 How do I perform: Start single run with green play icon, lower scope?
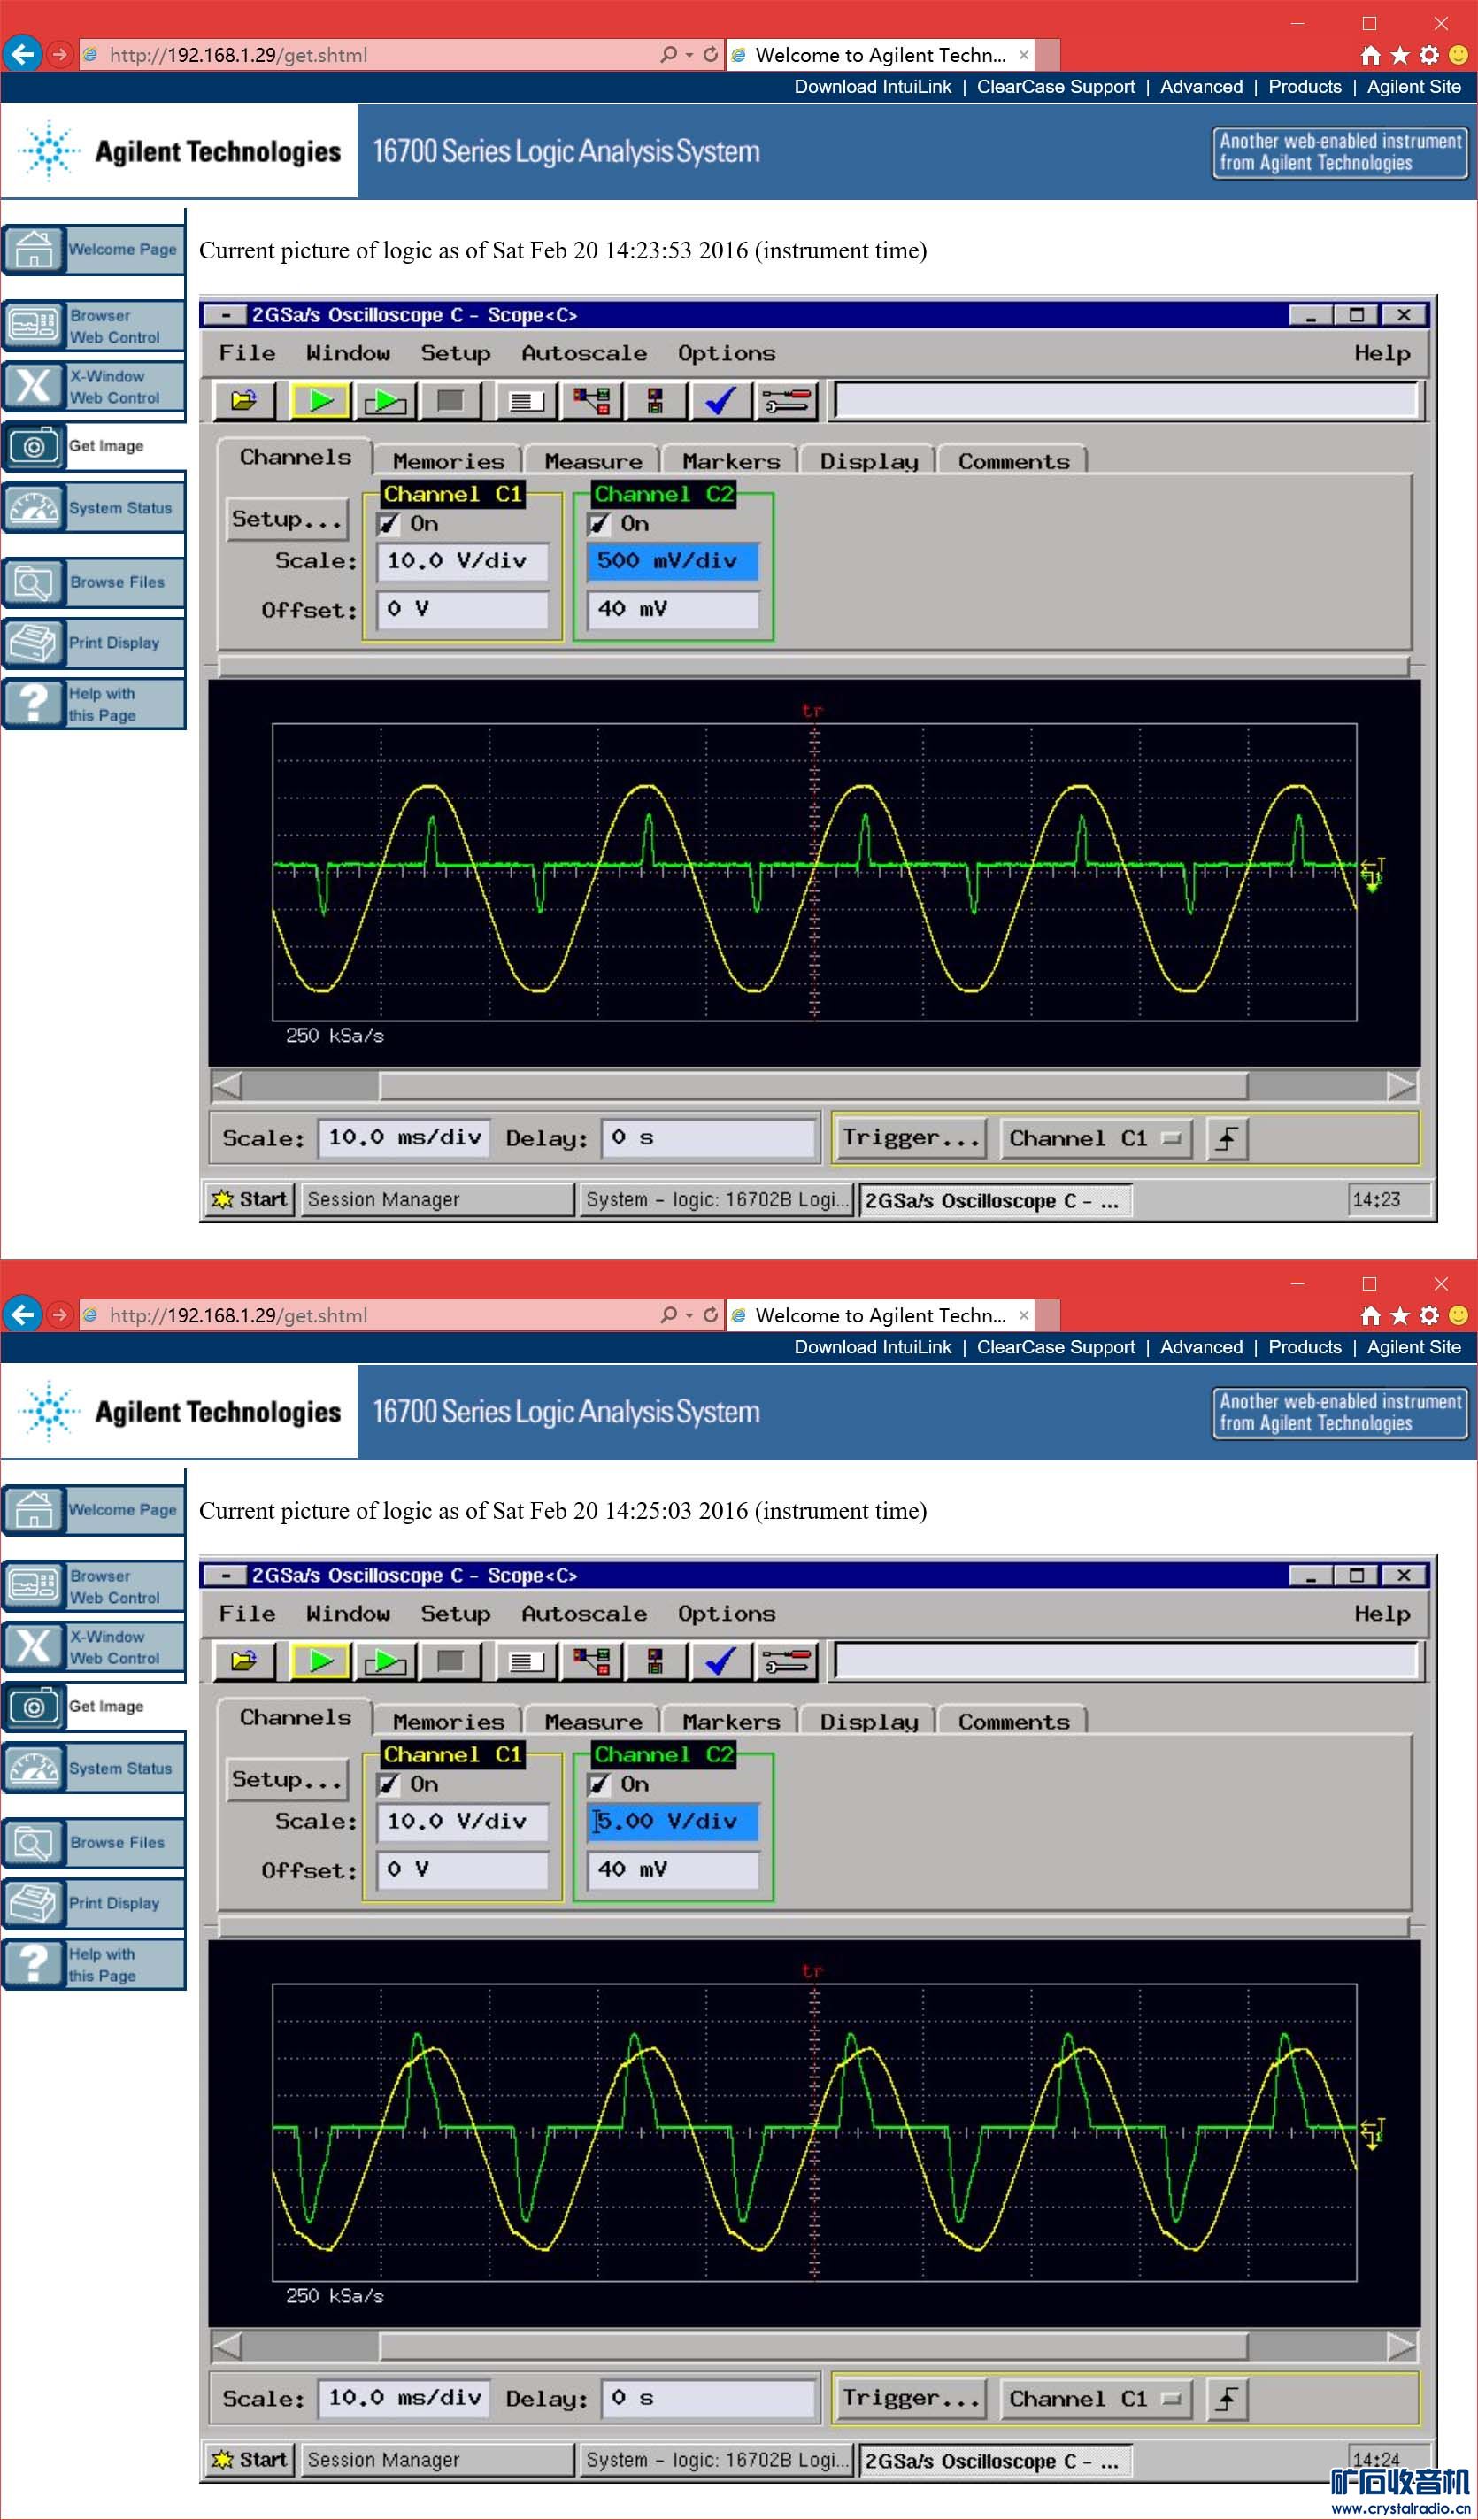pyautogui.click(x=320, y=1661)
